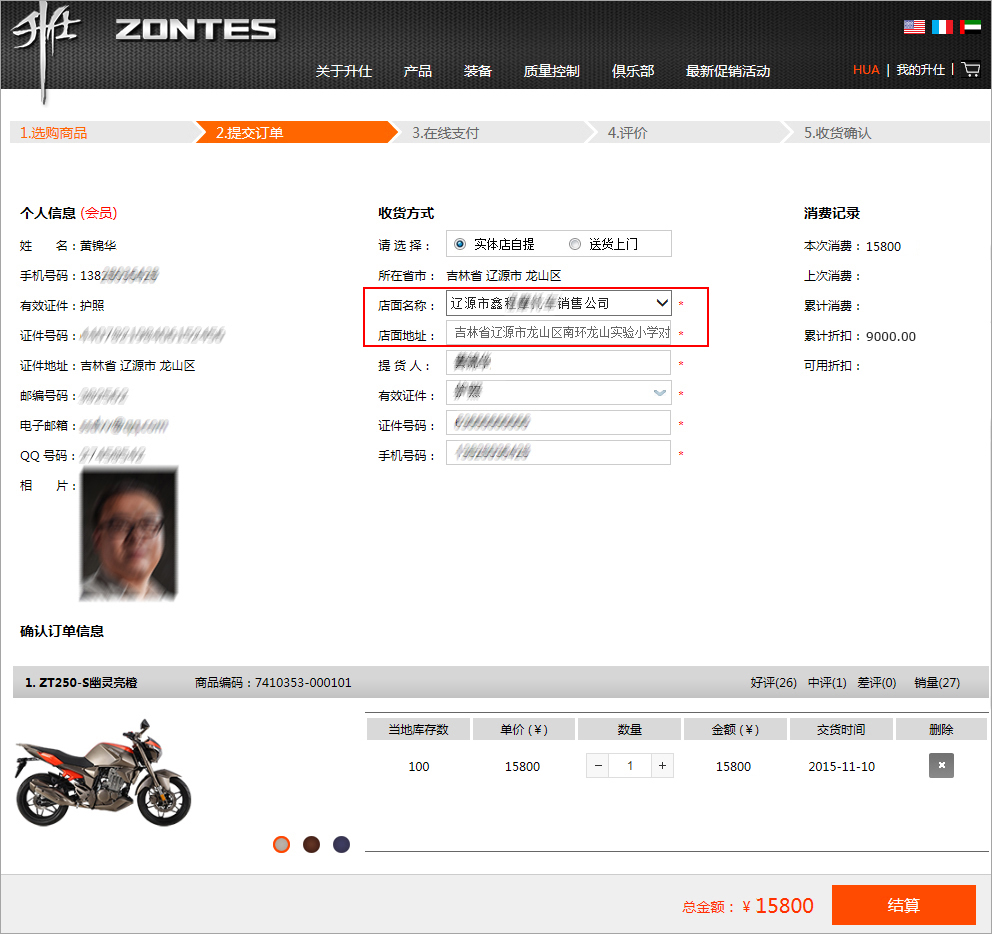The width and height of the screenshot is (992, 934).
Task: Select the French flag language icon
Action: (x=942, y=27)
